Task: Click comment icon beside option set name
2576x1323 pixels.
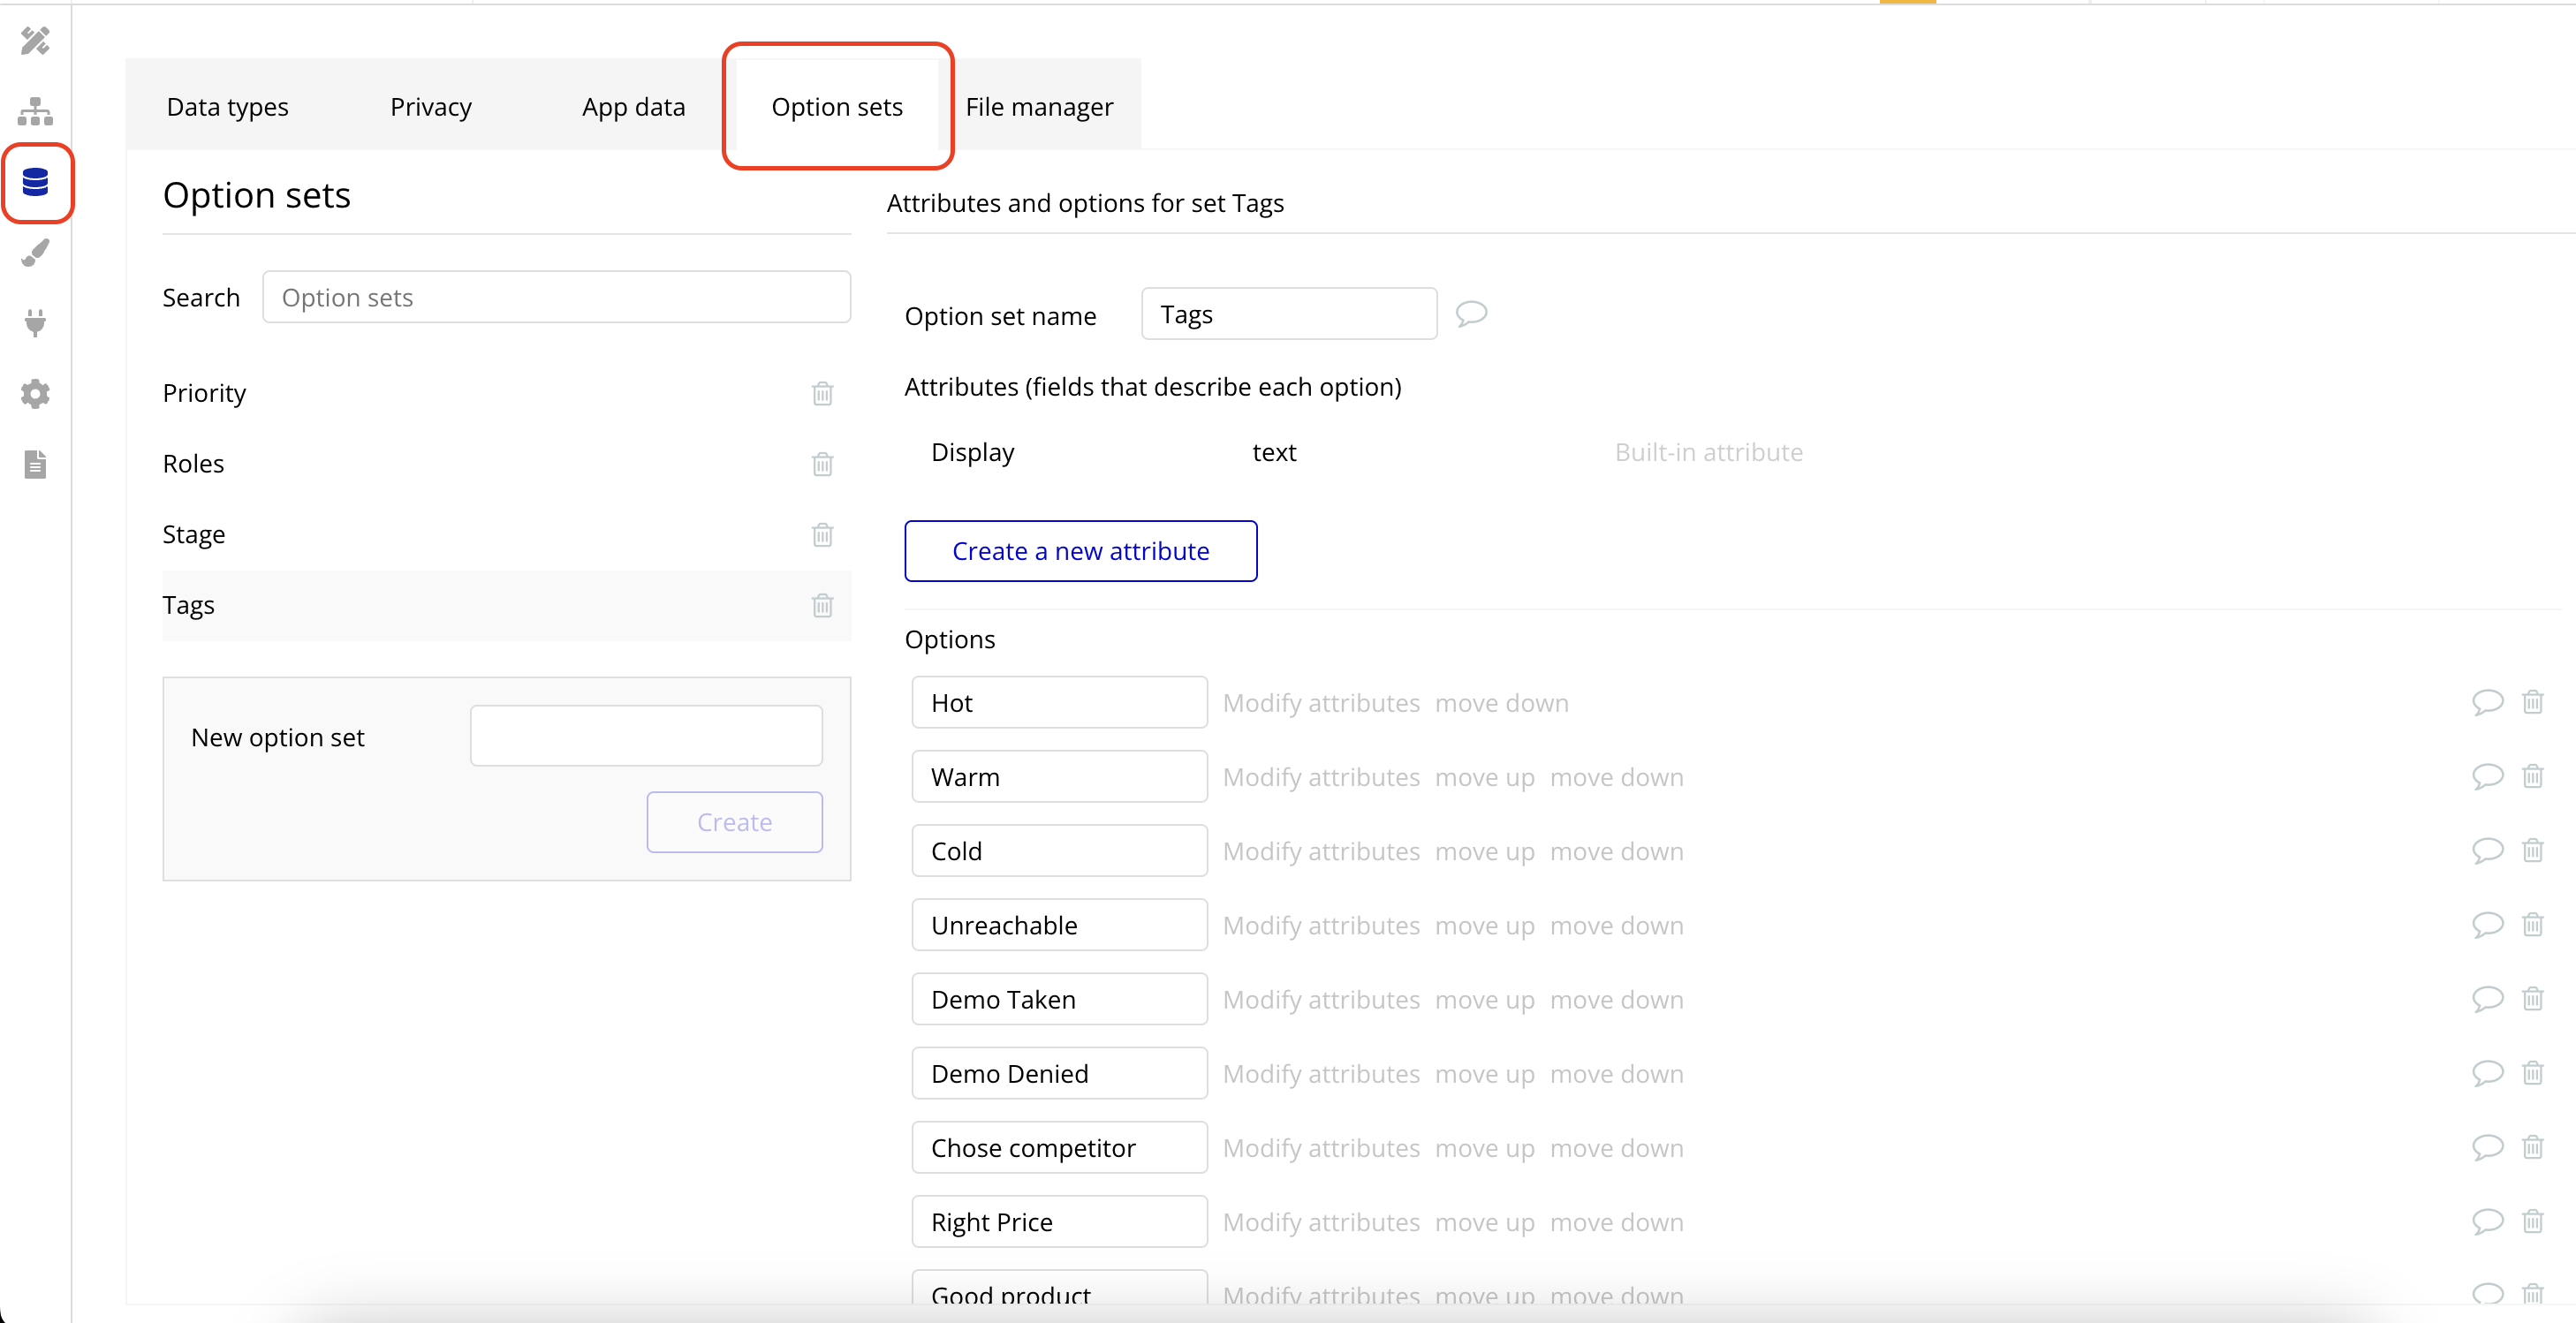Action: tap(1471, 314)
